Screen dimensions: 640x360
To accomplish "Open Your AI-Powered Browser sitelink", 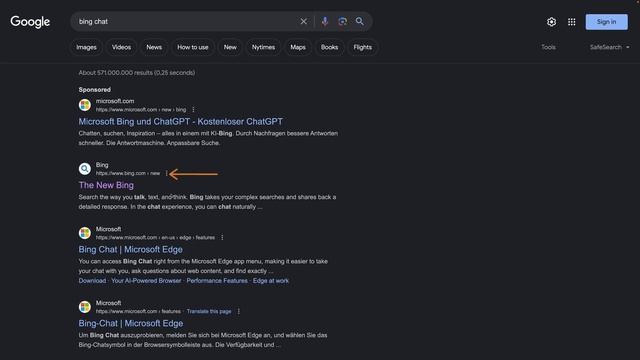I will (x=146, y=280).
